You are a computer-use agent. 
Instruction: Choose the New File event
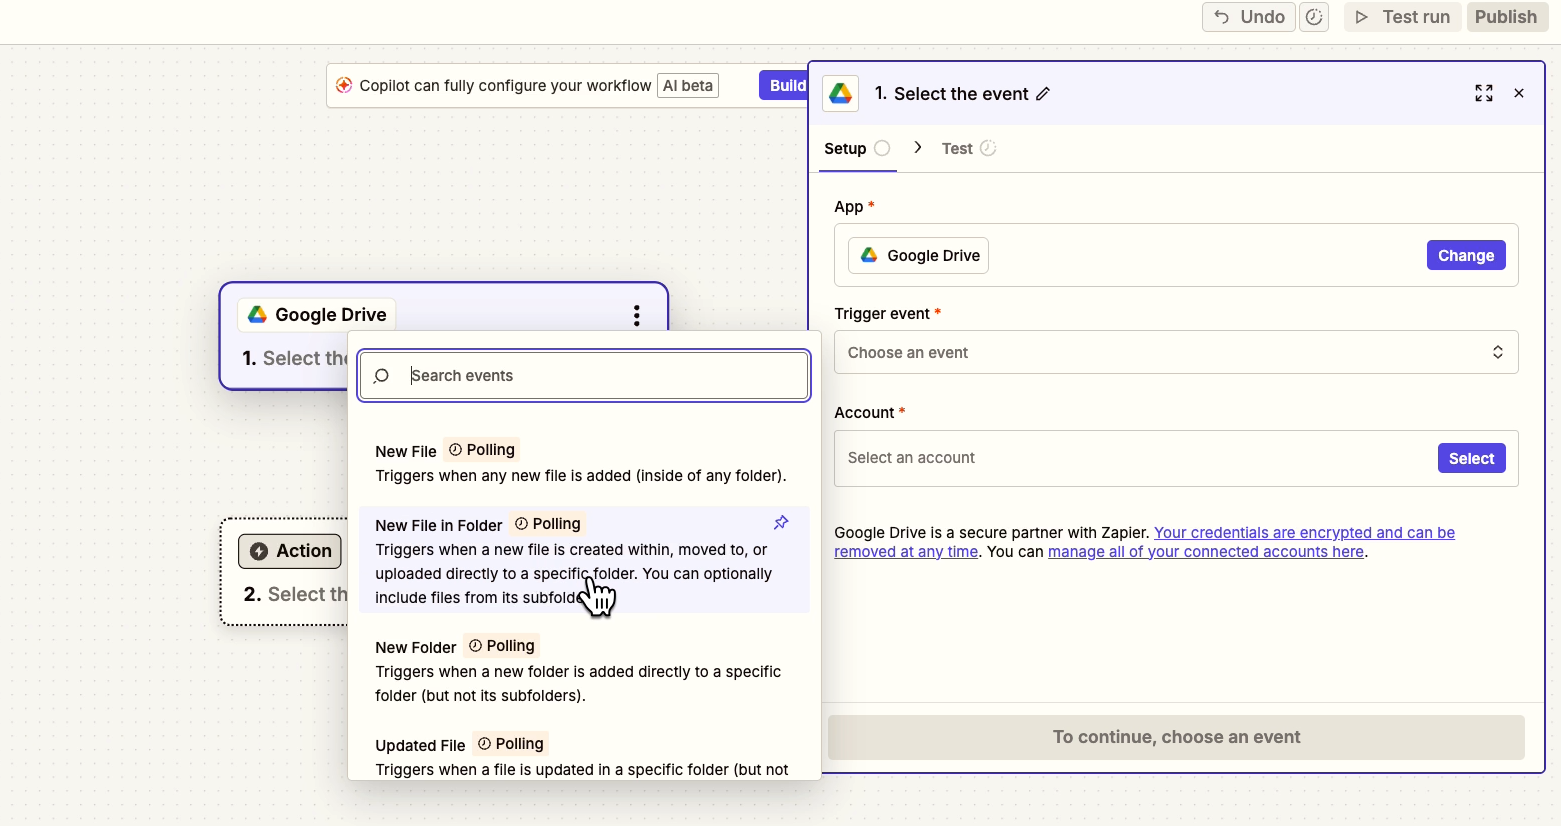584,463
